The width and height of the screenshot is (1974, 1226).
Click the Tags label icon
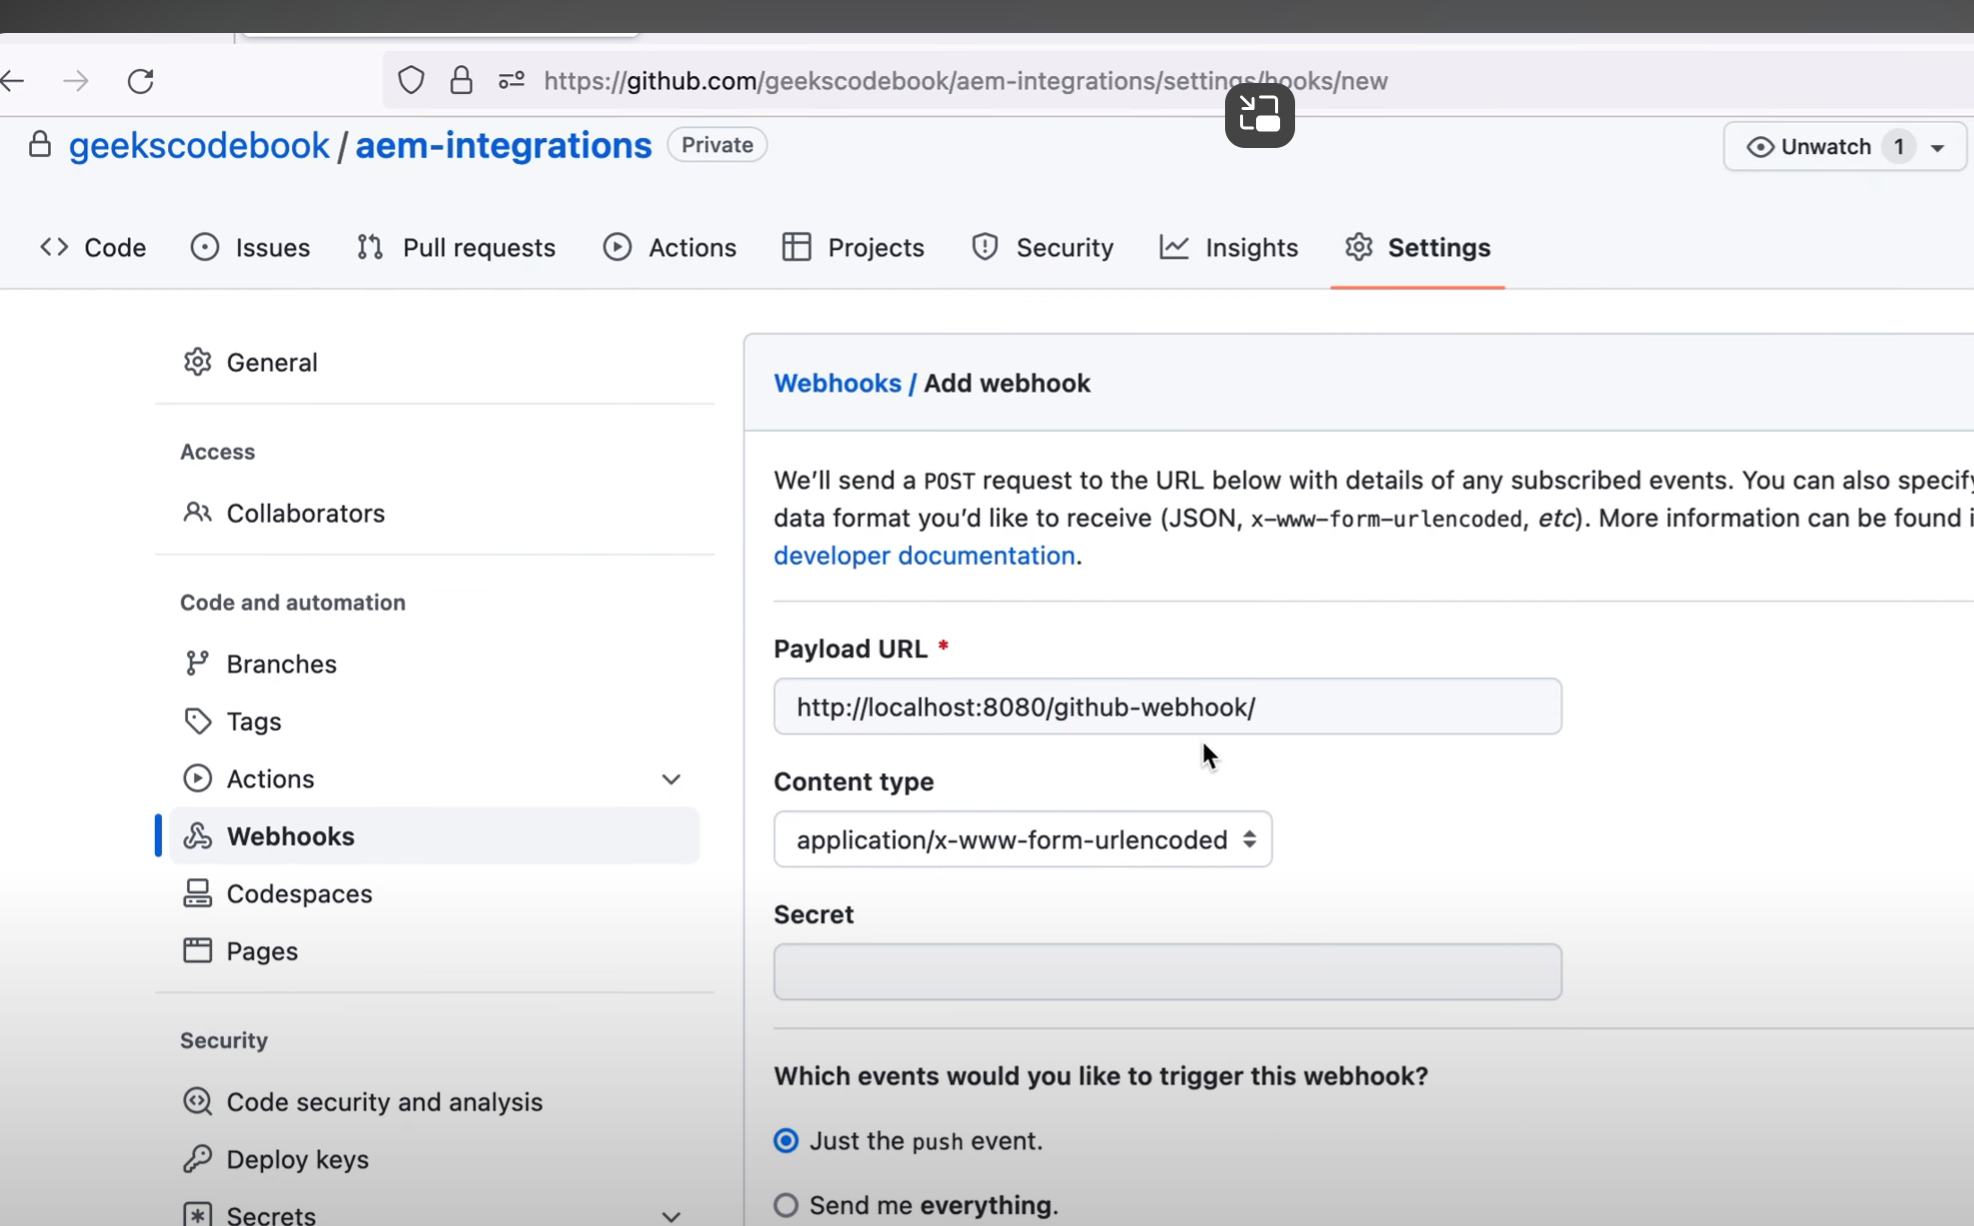(198, 721)
